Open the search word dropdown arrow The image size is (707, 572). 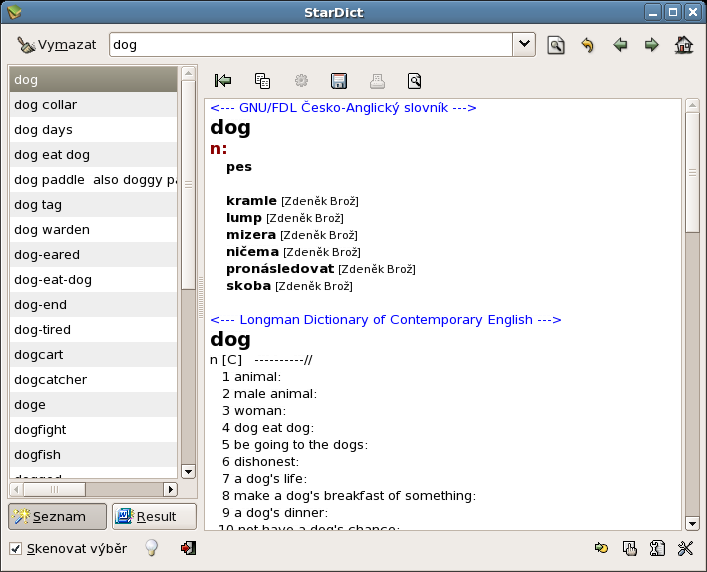pyautogui.click(x=524, y=44)
